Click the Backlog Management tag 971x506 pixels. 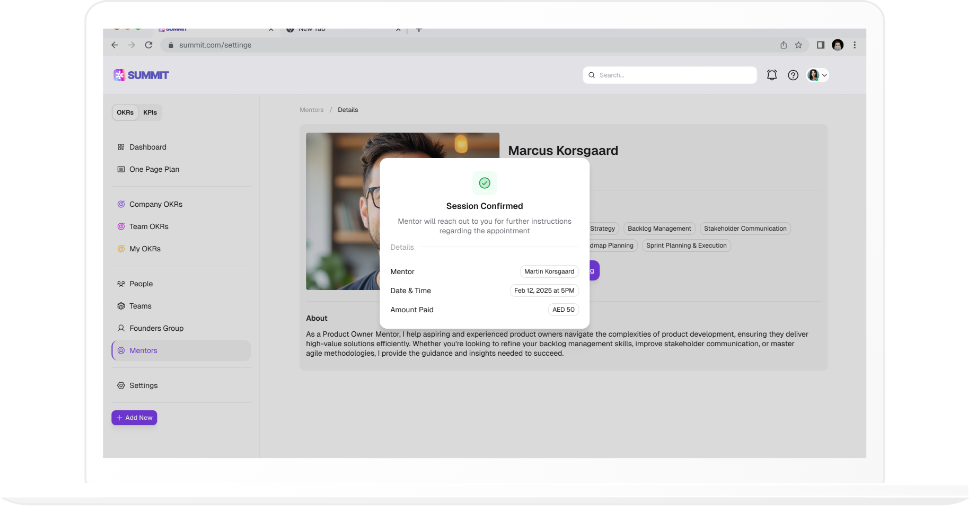(659, 229)
